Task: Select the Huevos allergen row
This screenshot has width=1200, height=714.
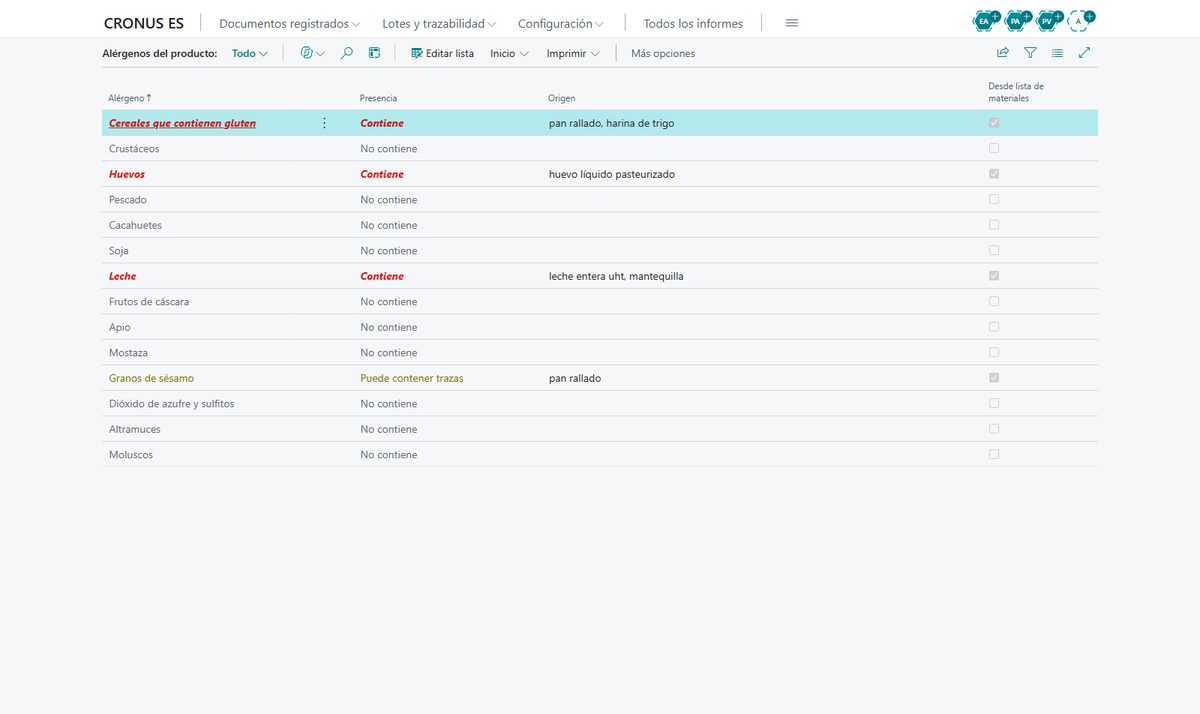Action: click(x=600, y=174)
